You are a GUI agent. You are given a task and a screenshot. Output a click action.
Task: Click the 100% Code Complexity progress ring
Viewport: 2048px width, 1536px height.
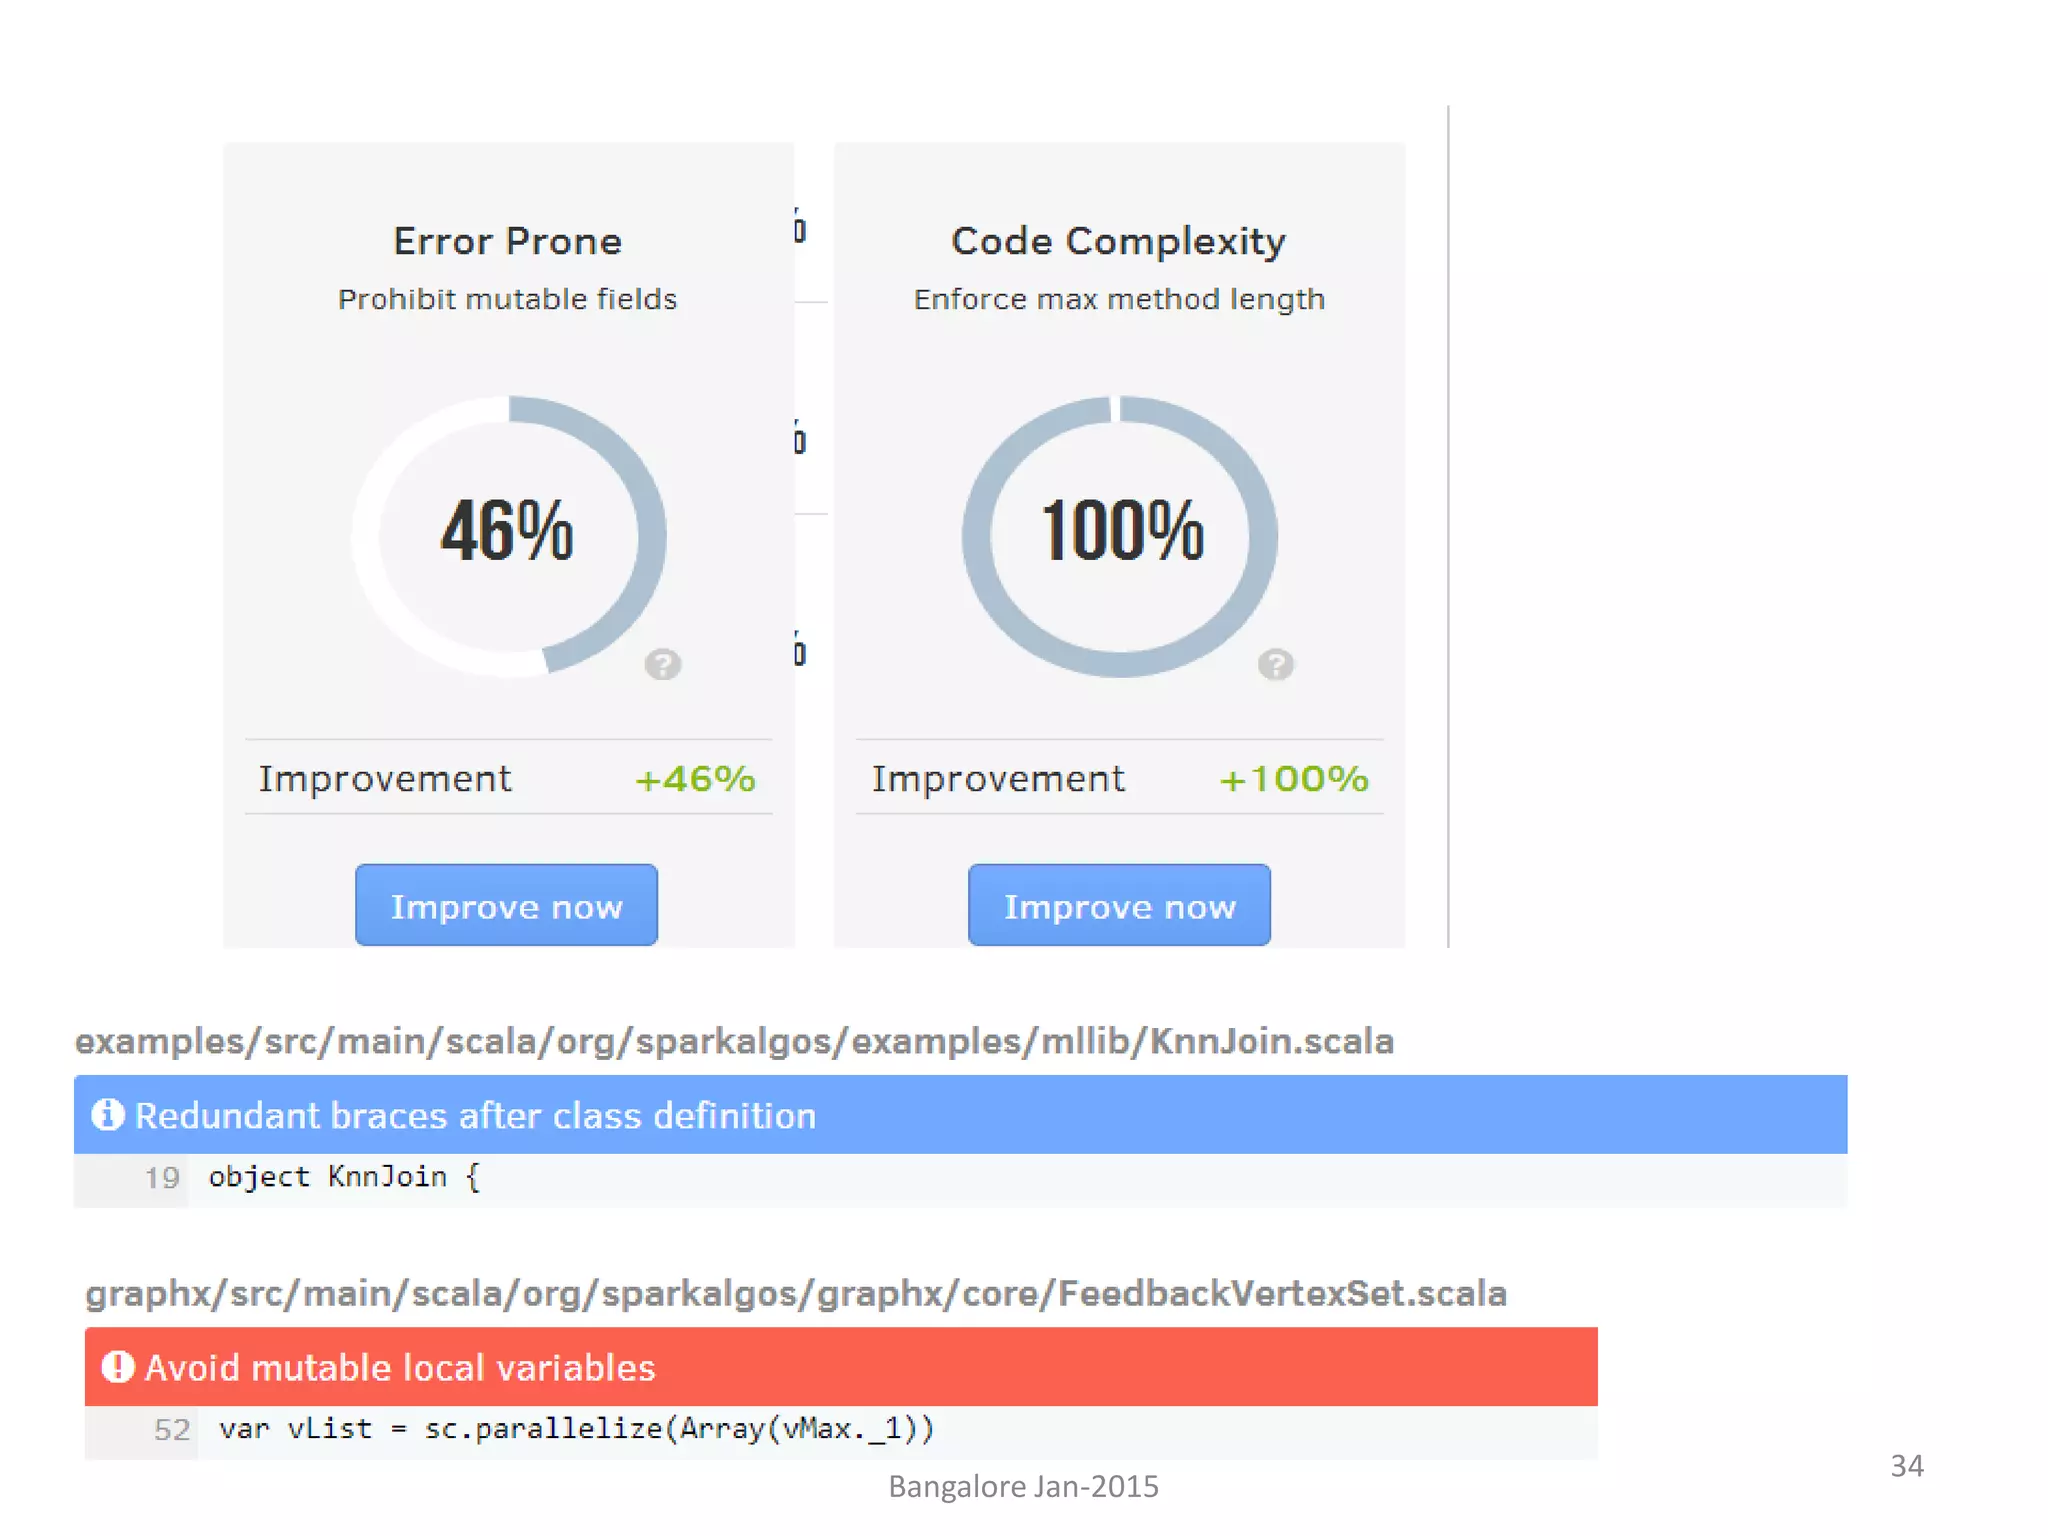click(x=1120, y=534)
